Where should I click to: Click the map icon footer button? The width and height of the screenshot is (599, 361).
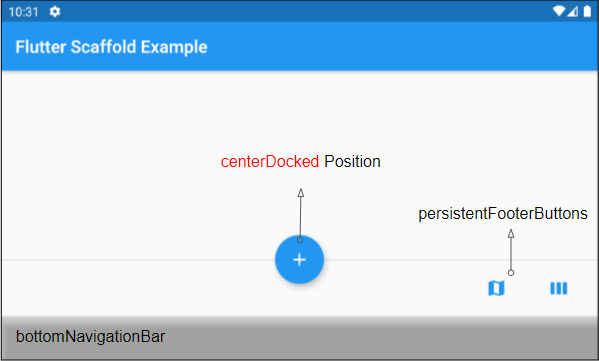496,288
